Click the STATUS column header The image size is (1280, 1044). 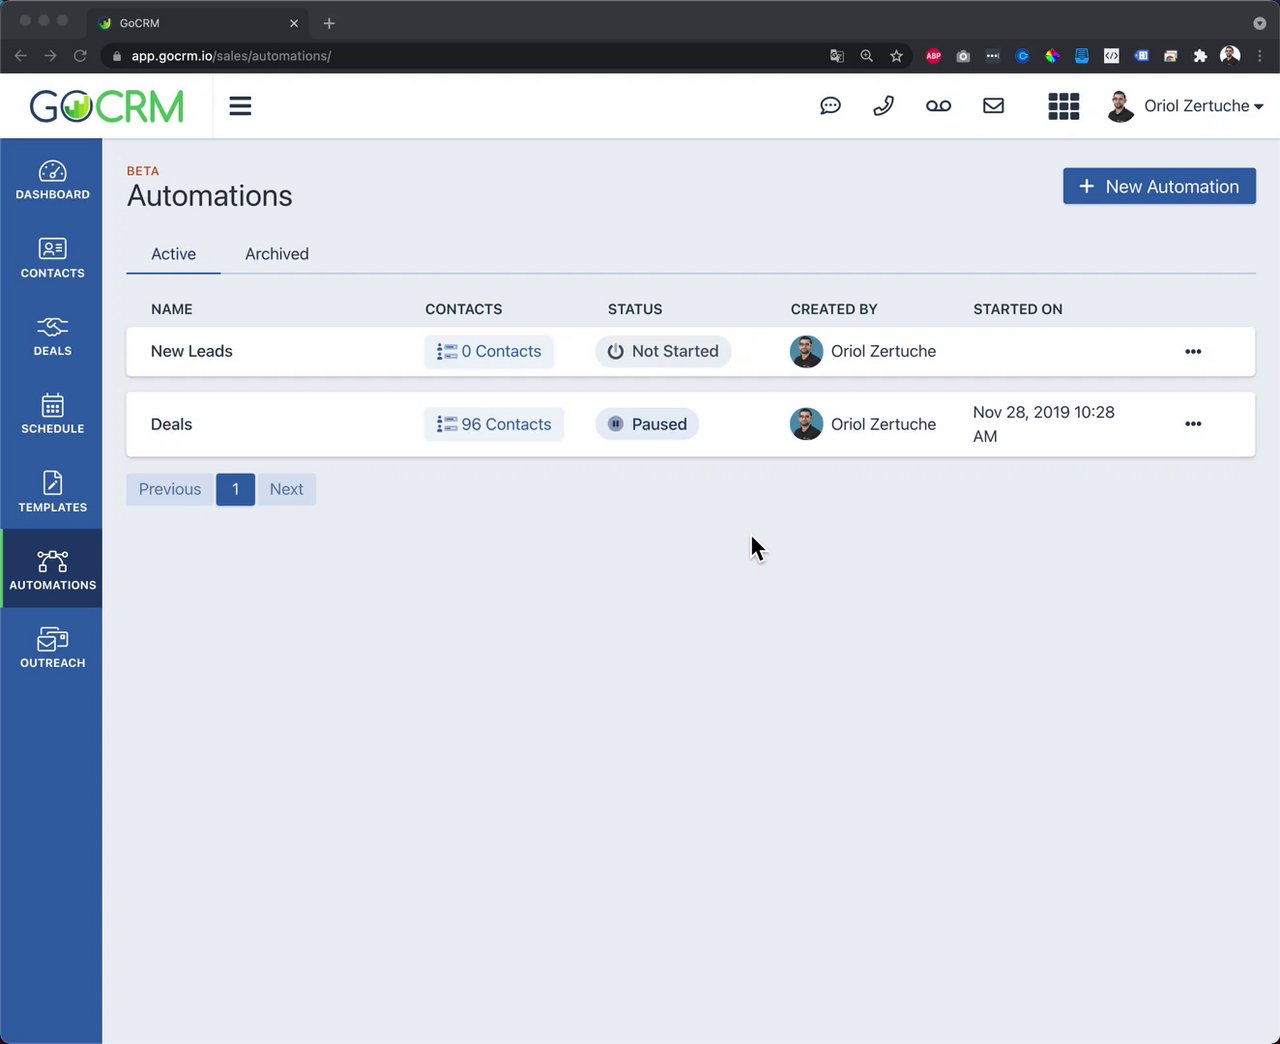click(635, 309)
